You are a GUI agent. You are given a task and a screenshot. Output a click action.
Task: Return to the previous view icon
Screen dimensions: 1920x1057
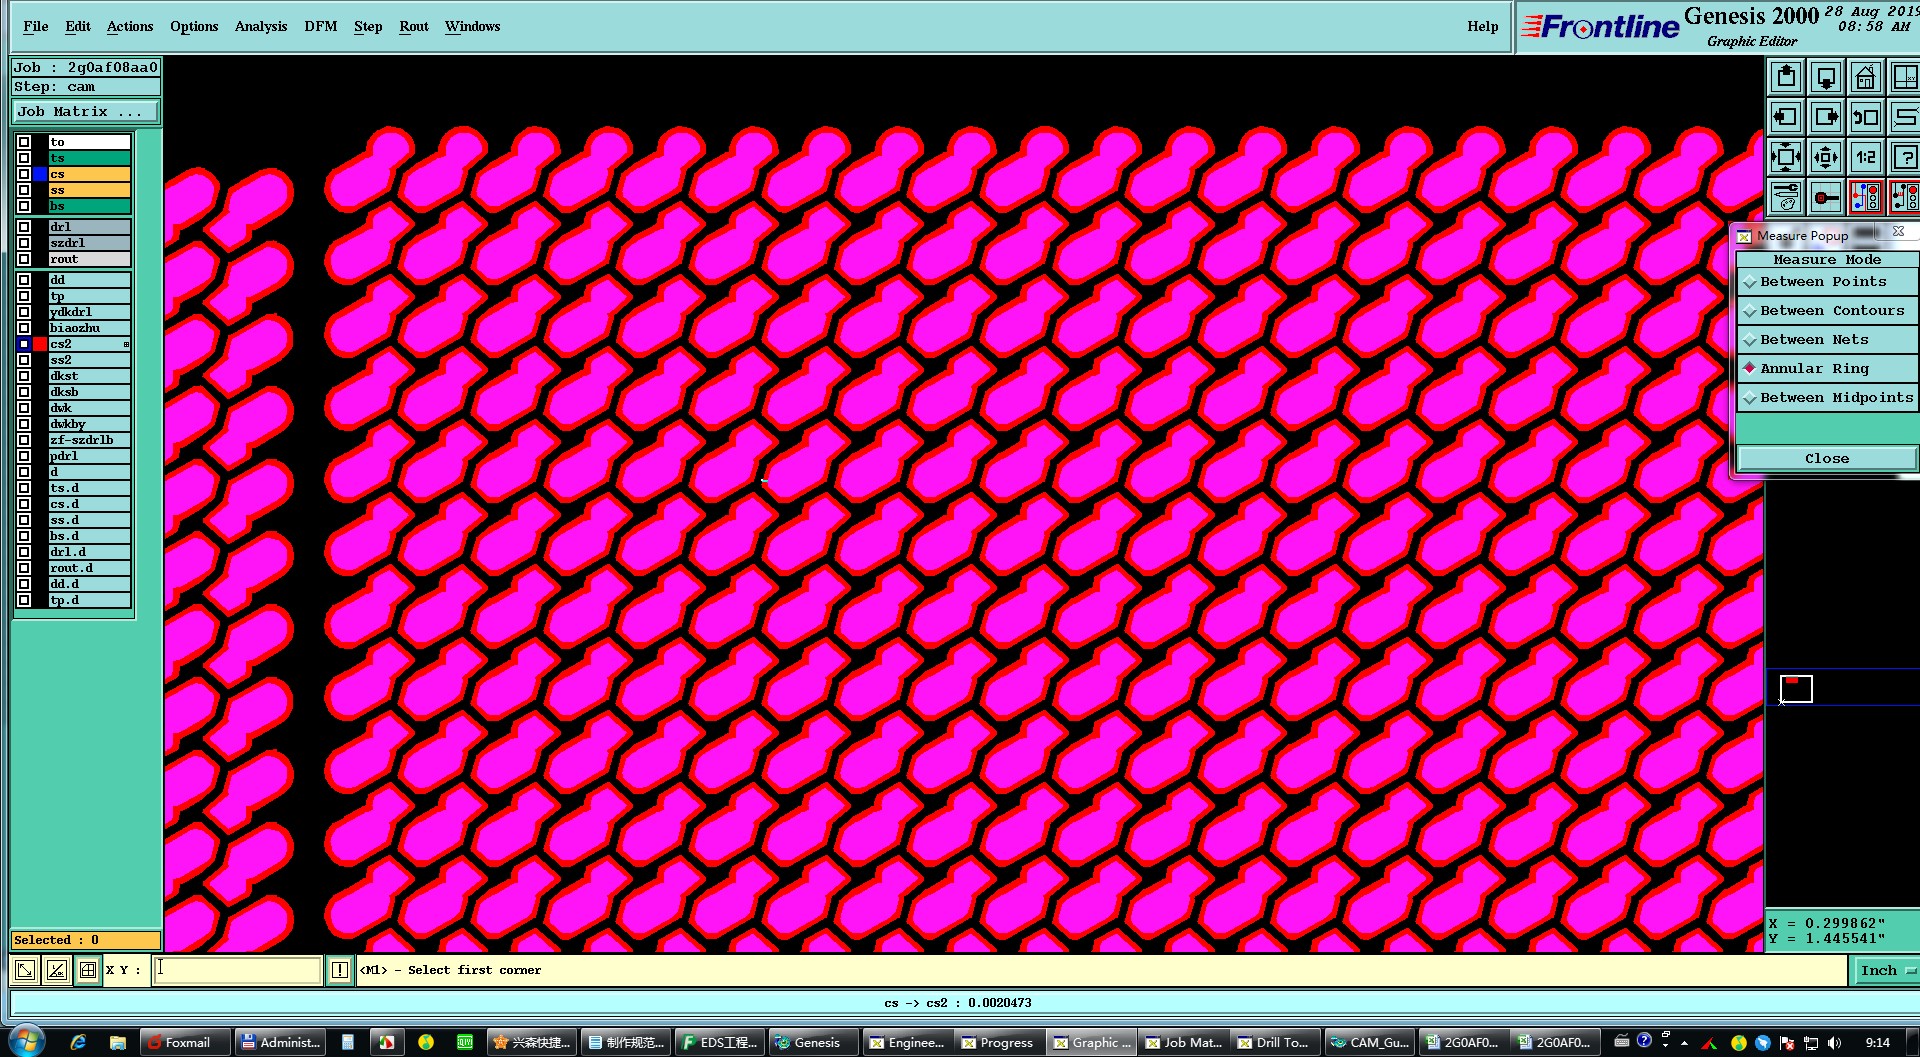coord(1865,117)
